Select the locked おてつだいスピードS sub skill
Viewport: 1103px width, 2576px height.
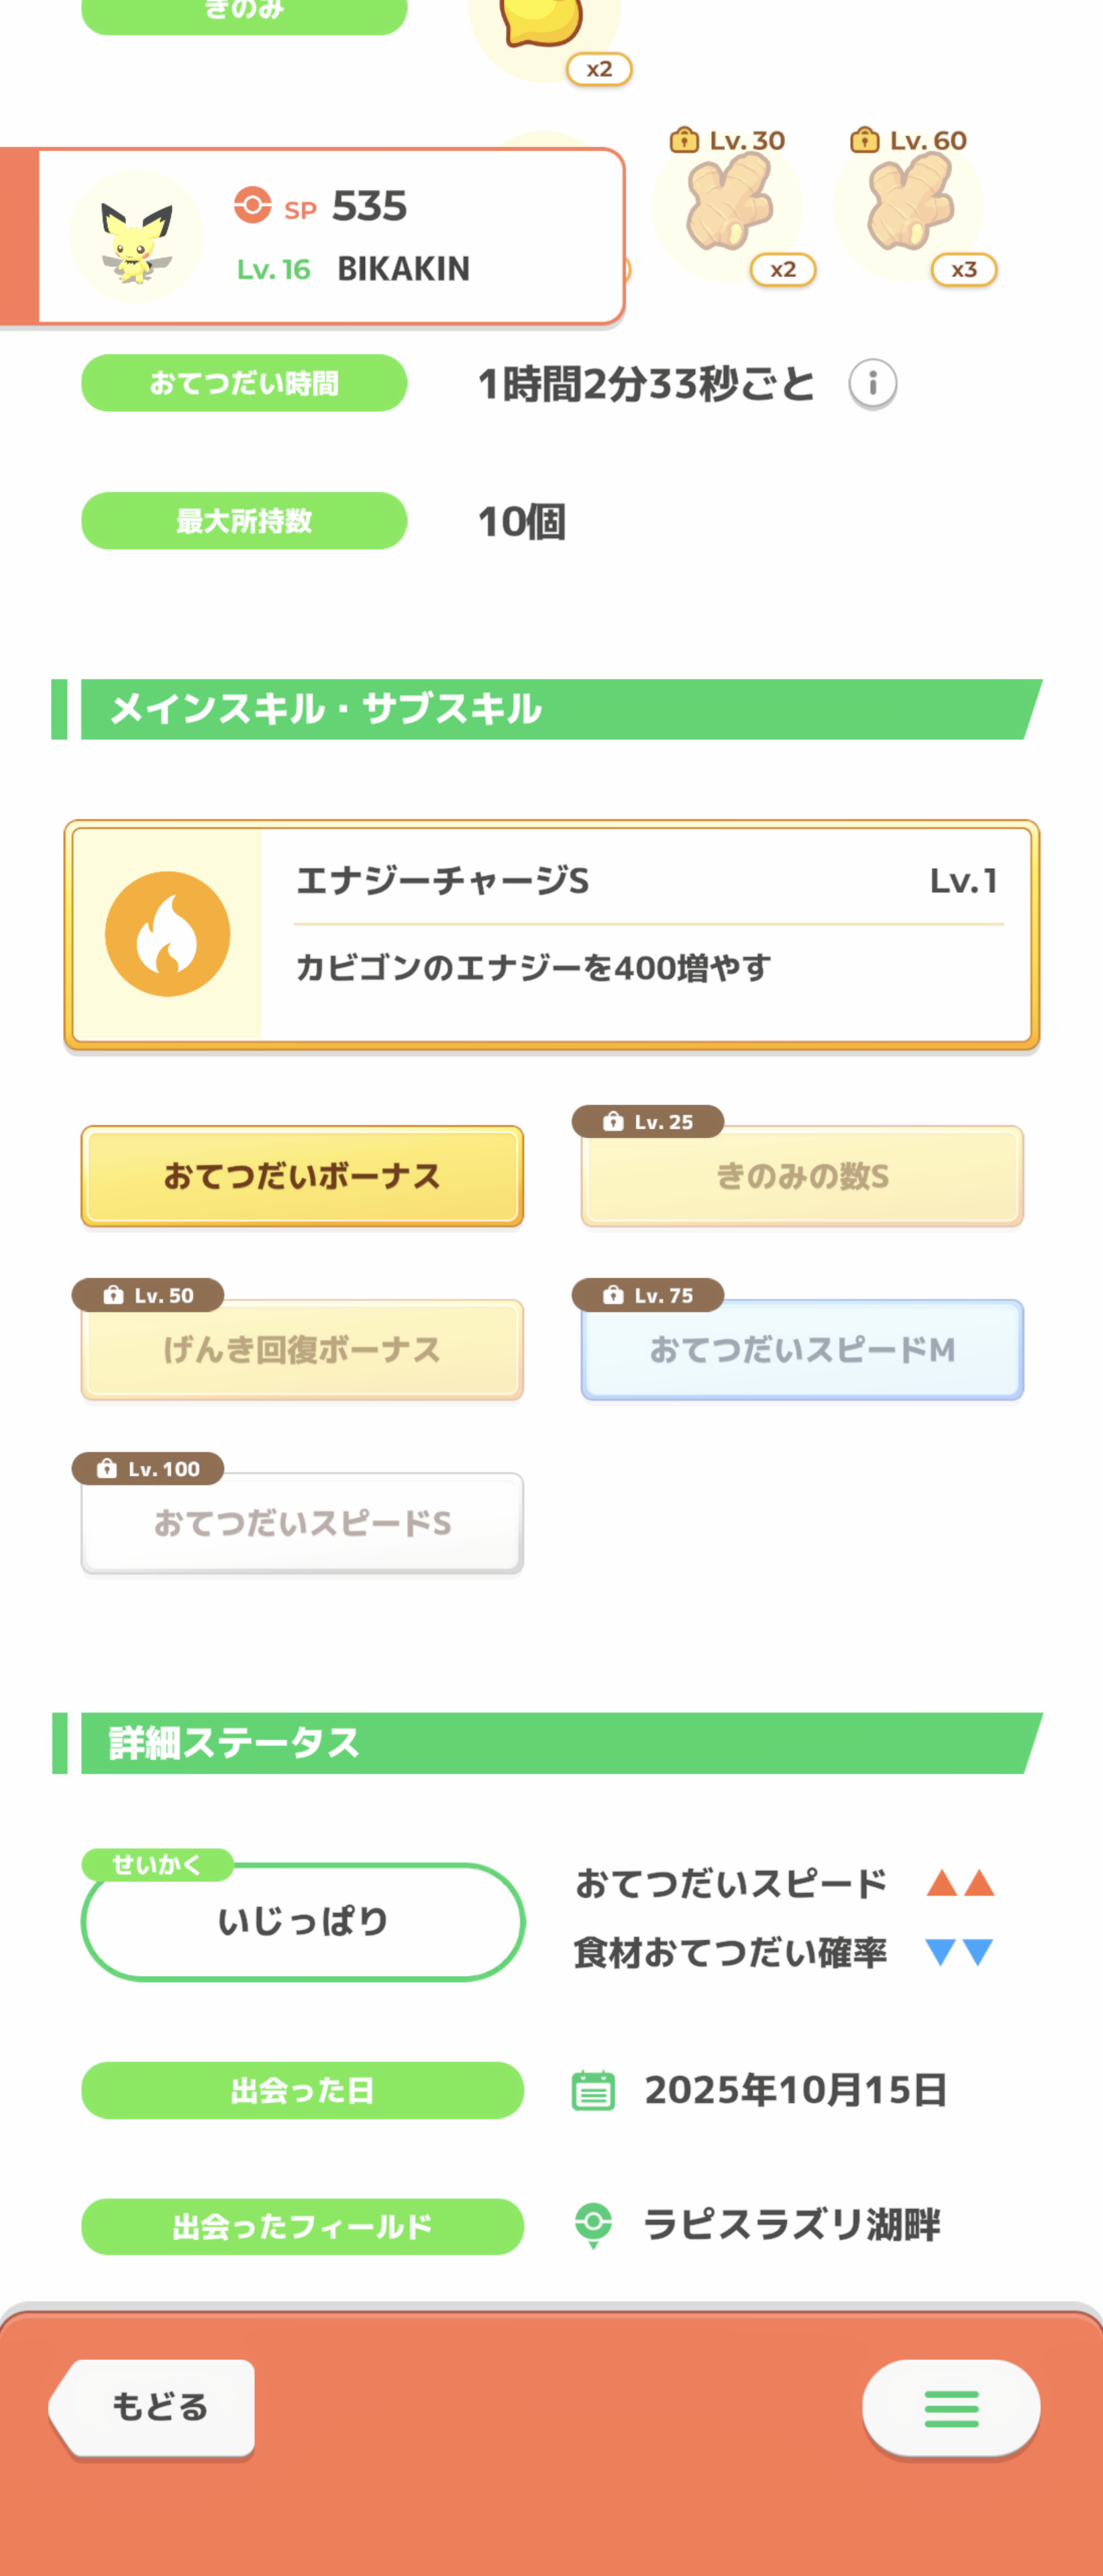(302, 1523)
